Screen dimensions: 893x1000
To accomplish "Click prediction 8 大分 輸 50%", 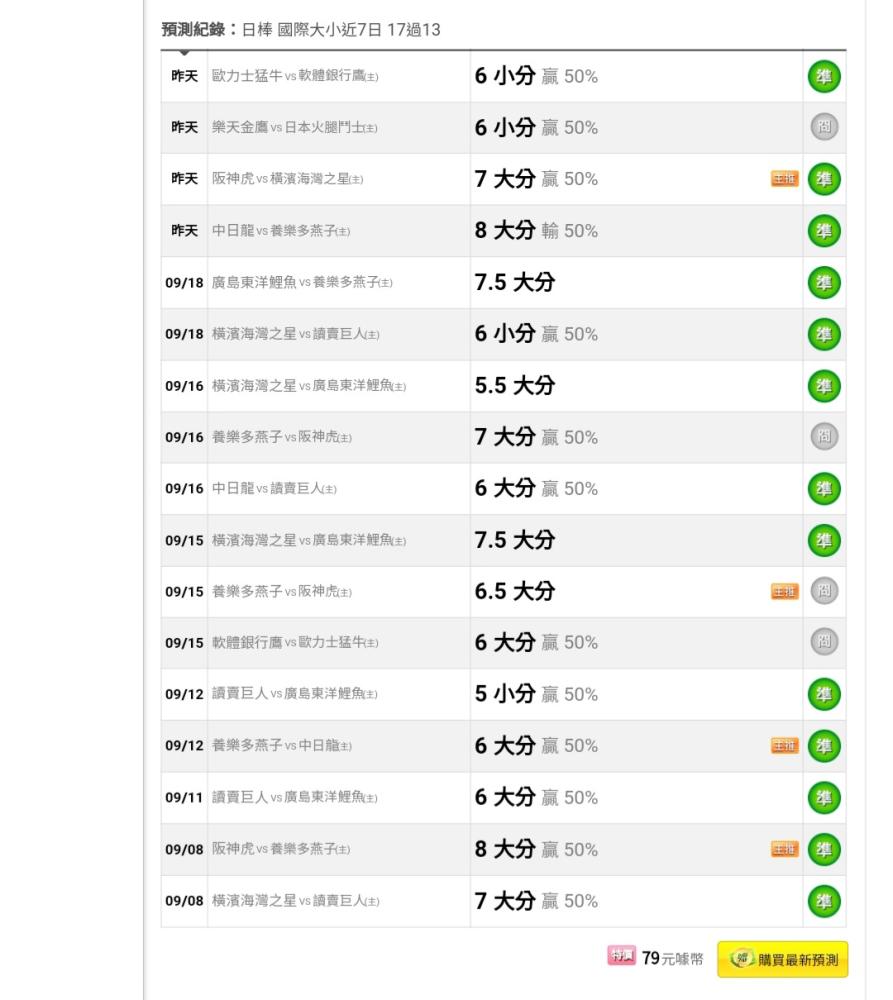I will tap(536, 230).
